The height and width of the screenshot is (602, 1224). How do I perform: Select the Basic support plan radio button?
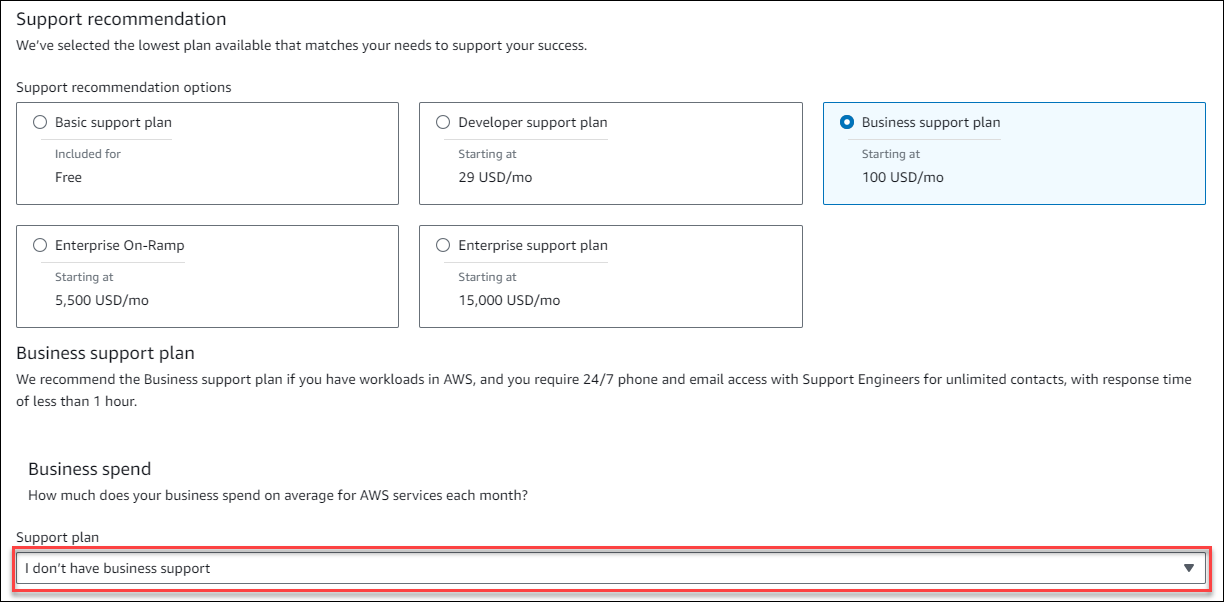click(x=40, y=122)
